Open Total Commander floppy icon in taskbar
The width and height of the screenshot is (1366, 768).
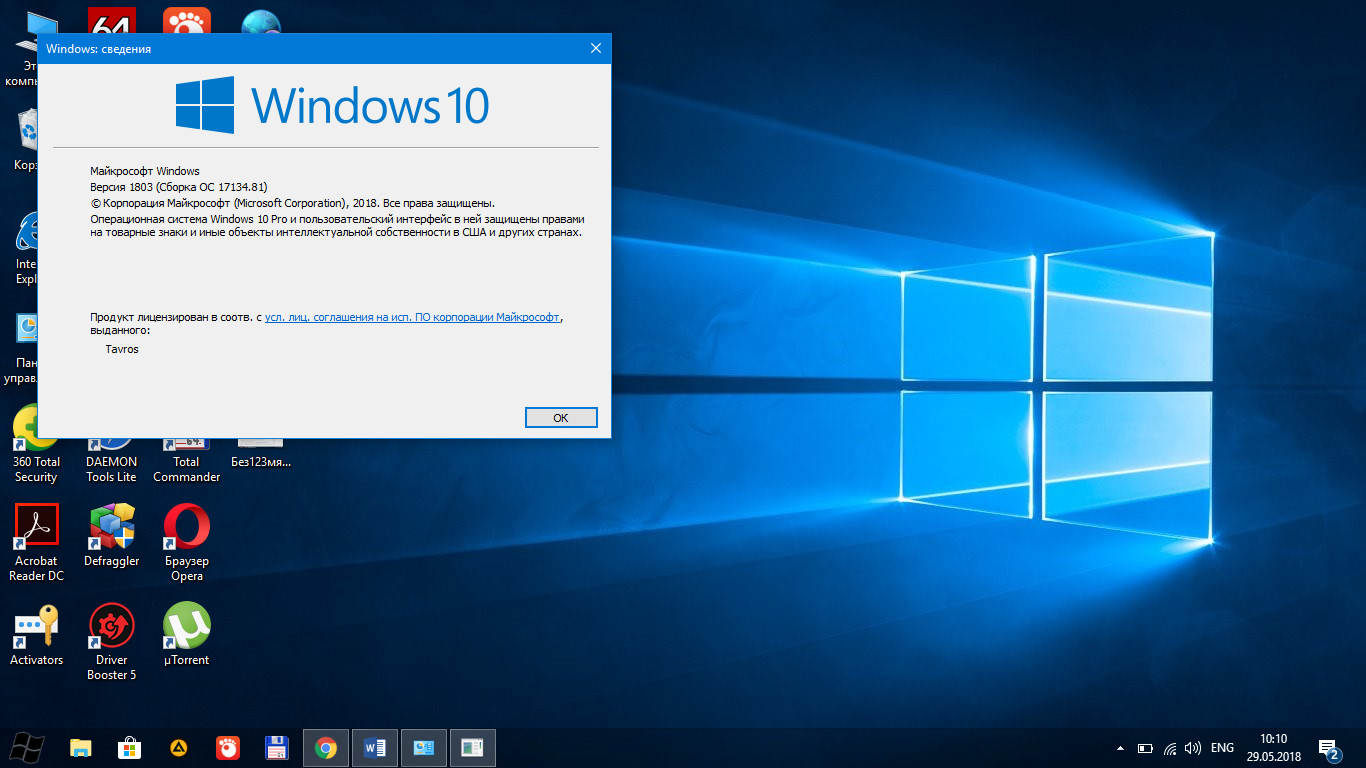(x=277, y=747)
